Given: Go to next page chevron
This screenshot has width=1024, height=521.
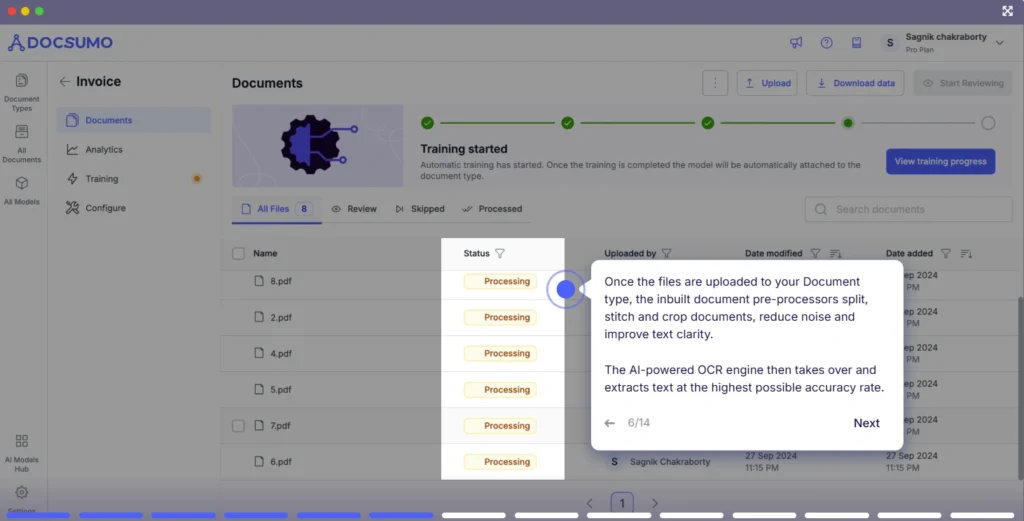Looking at the screenshot, I should [x=654, y=503].
